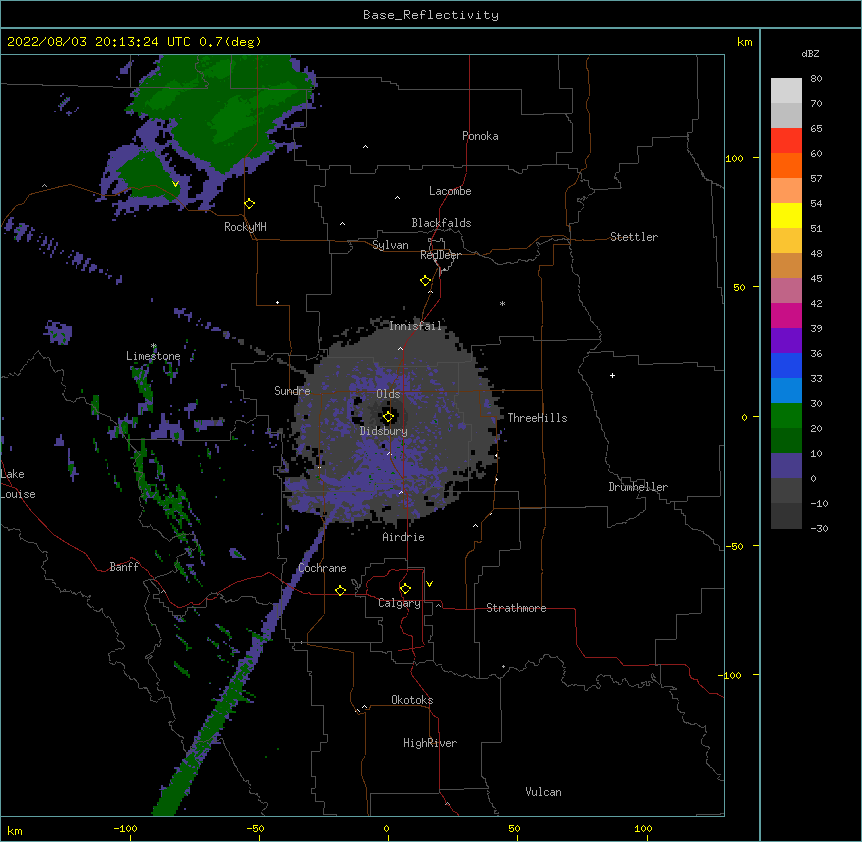Click the Innisfail city label
The height and width of the screenshot is (842, 862).
[415, 326]
